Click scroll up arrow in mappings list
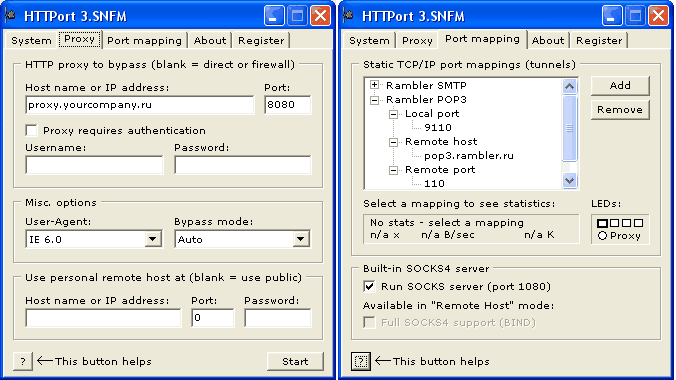Screen dimensions: 676x380 click(x=569, y=86)
